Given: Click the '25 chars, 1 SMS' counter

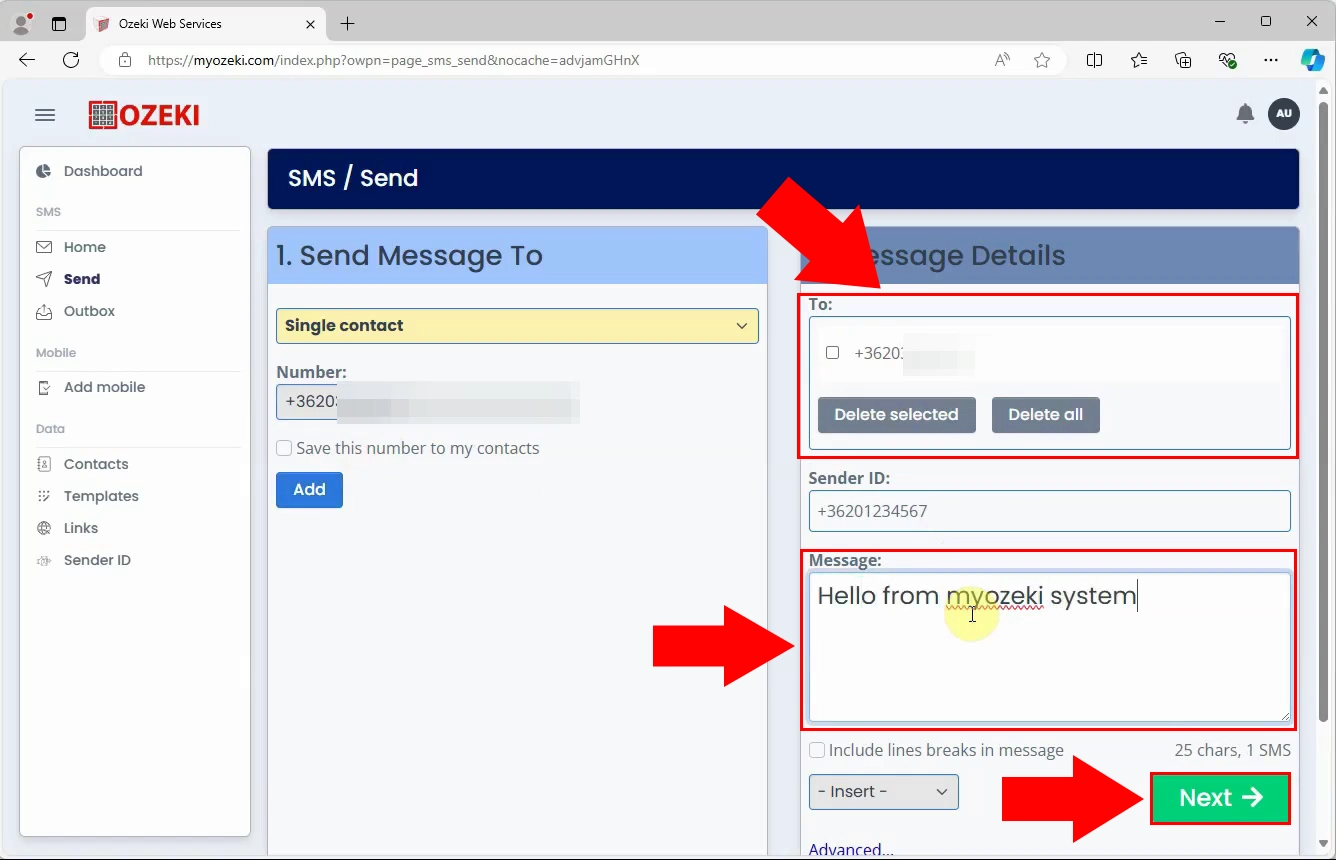Looking at the screenshot, I should click(x=1232, y=750).
